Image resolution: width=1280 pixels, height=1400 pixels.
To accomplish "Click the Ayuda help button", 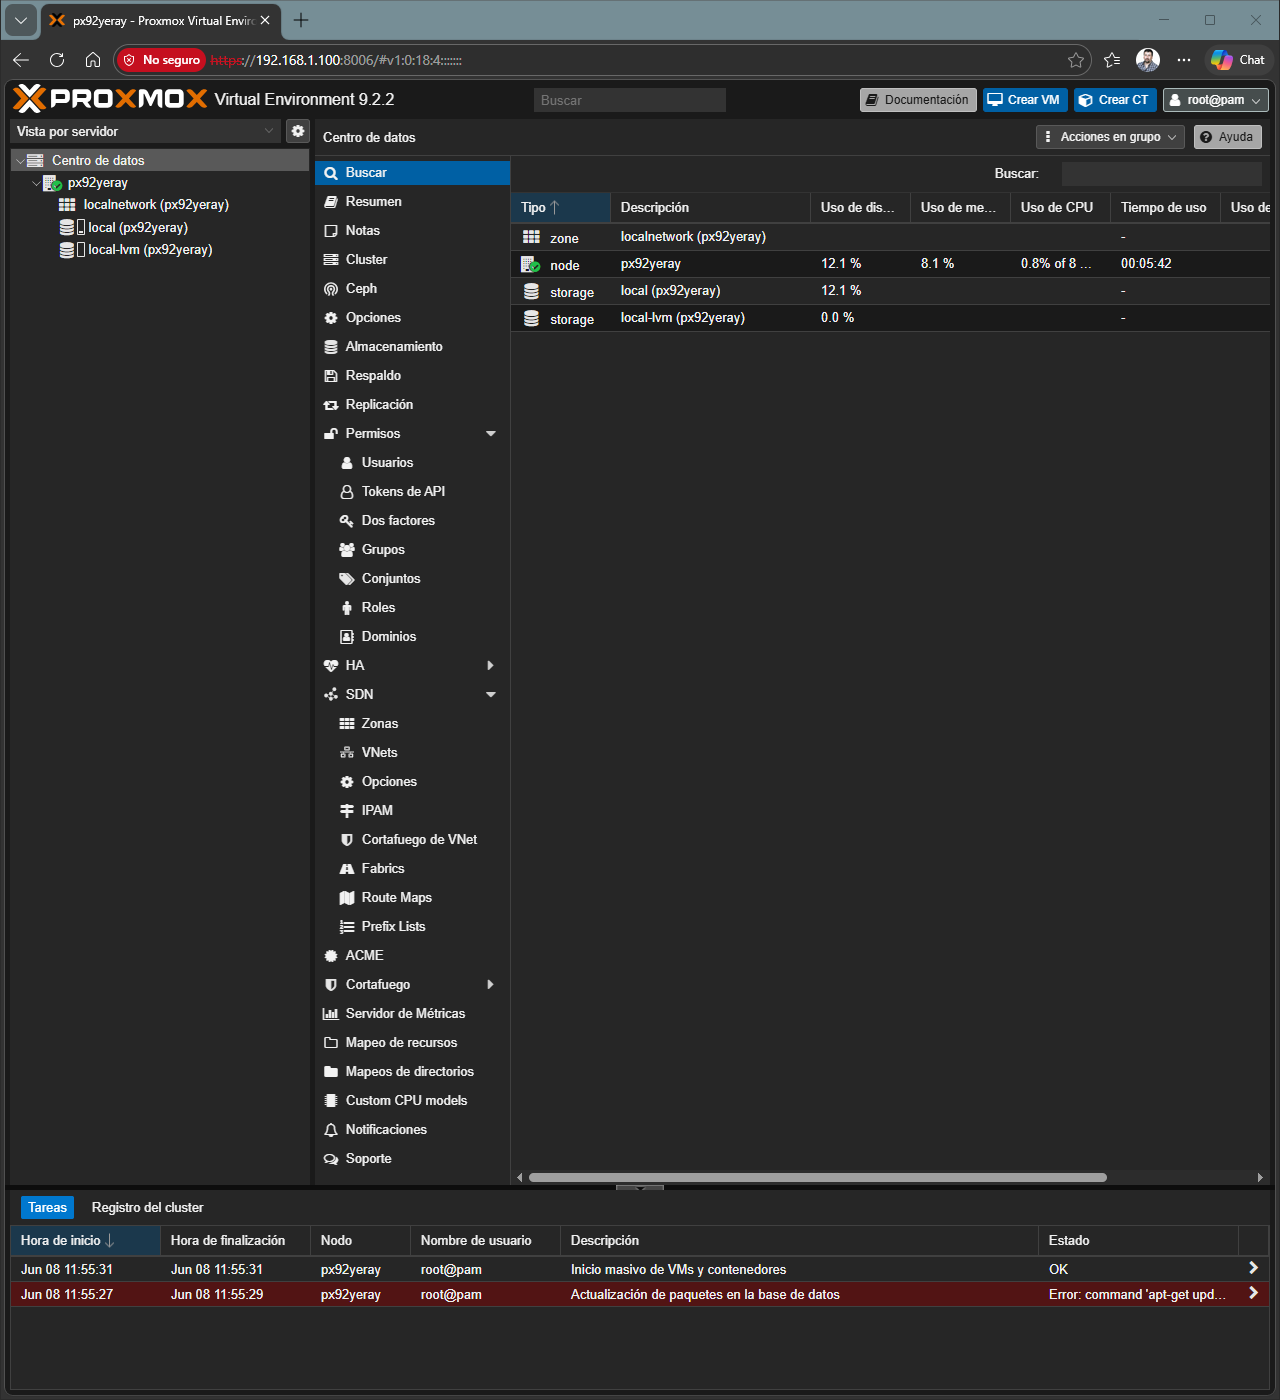I will [x=1227, y=137].
